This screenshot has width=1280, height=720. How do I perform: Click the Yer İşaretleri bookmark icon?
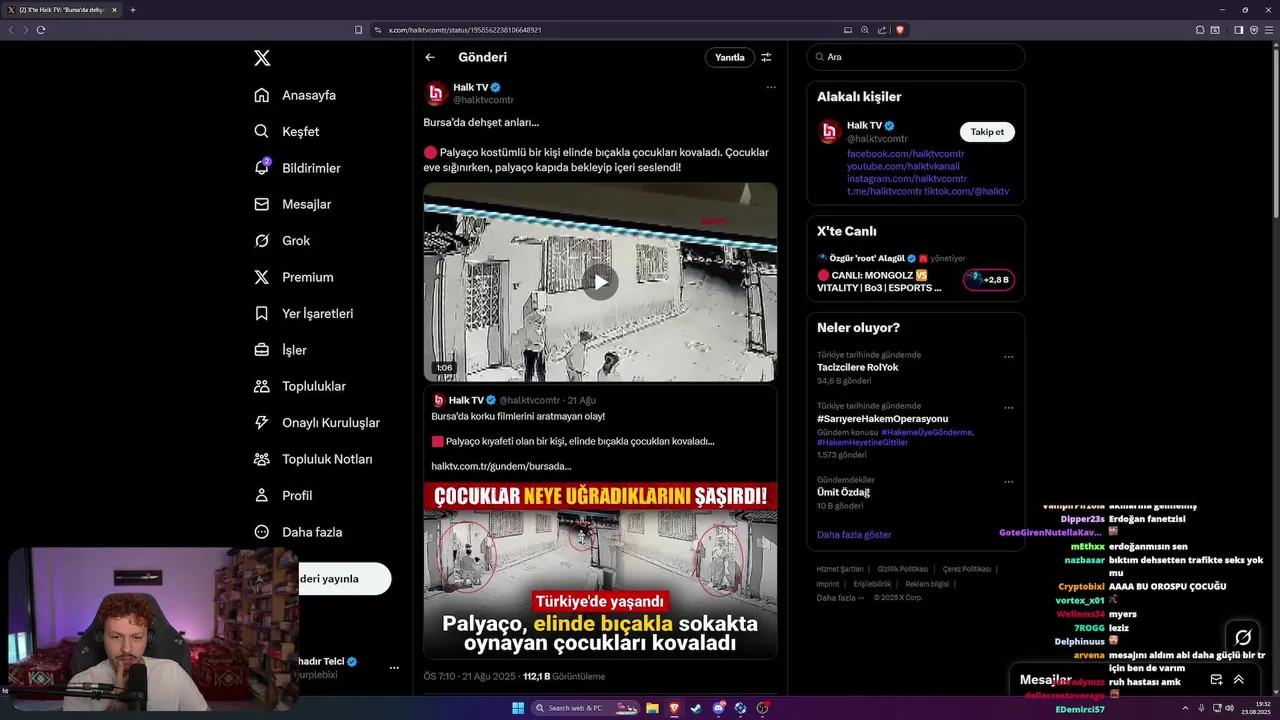click(x=262, y=313)
